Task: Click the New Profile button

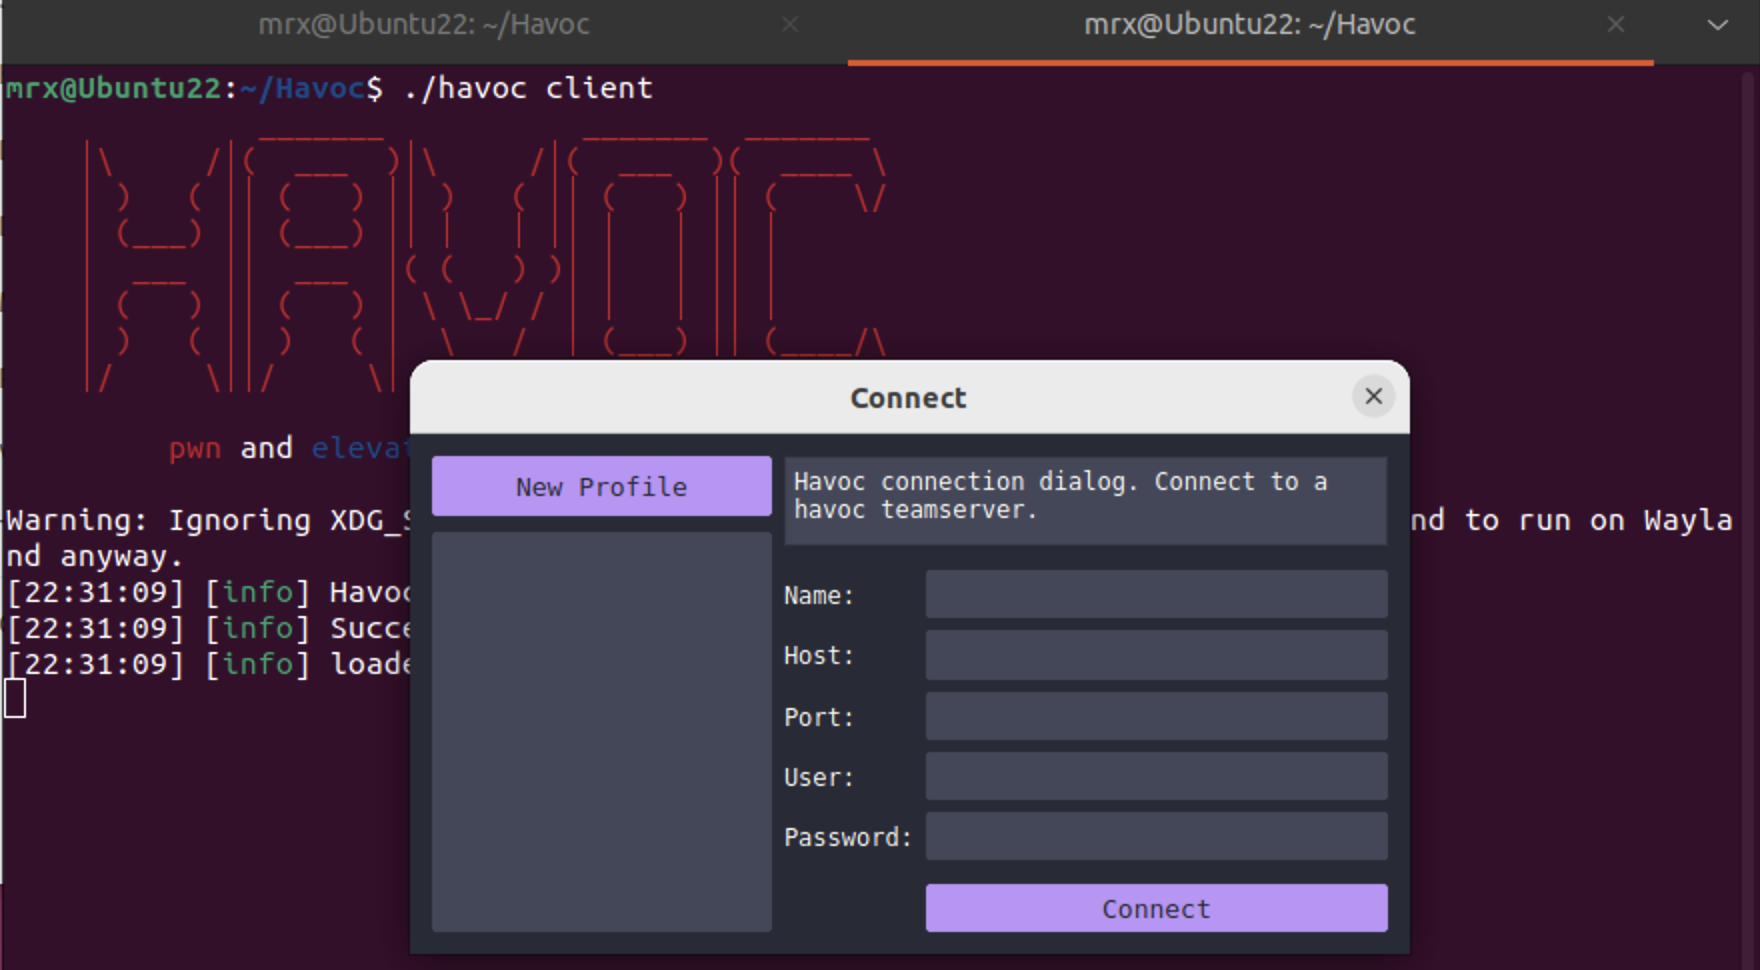Action: (x=601, y=486)
